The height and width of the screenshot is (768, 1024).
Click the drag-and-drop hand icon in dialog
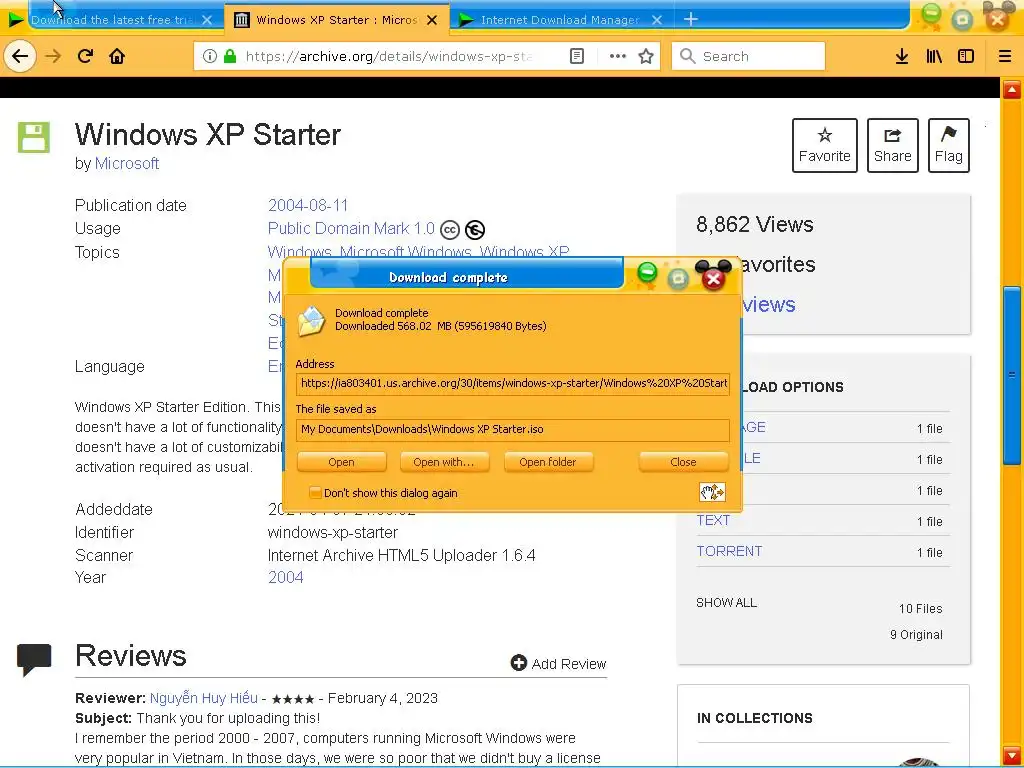(712, 492)
